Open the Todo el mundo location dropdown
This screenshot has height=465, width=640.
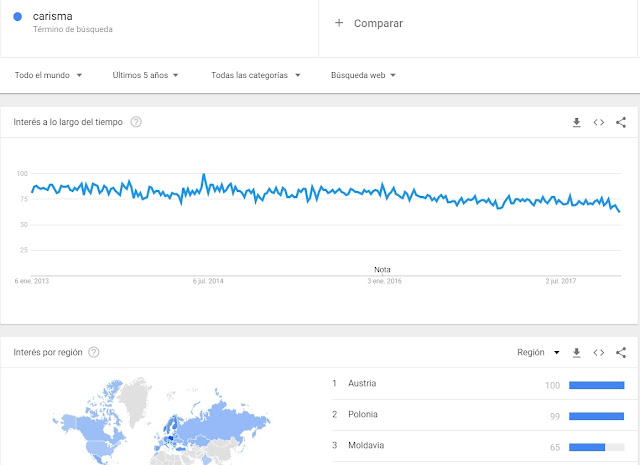coord(48,75)
